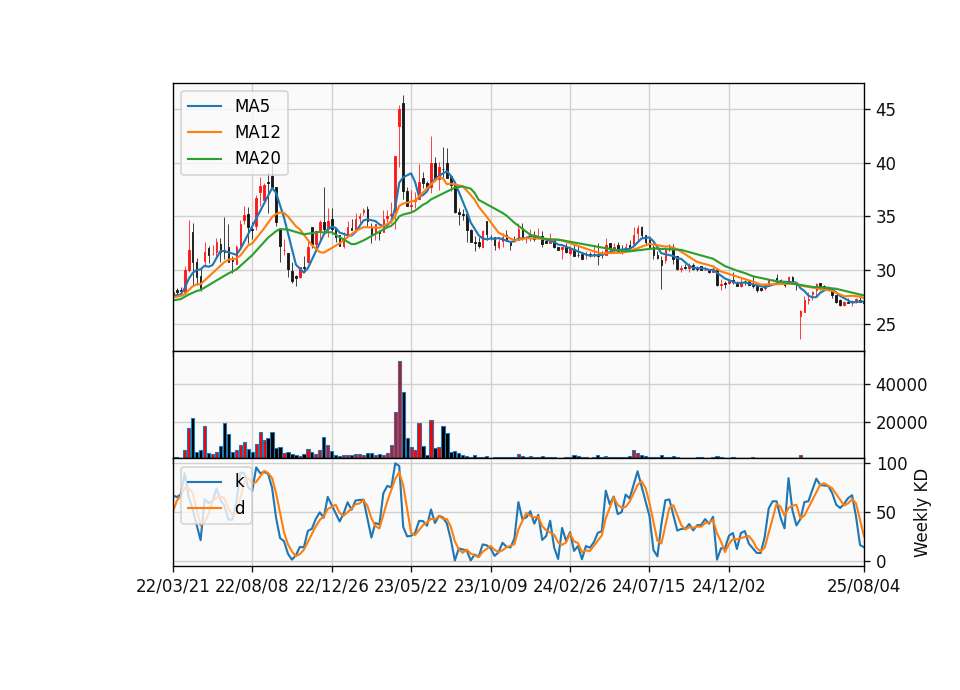The height and width of the screenshot is (690, 960).
Task: Click the 22/12/26 date label
Action: click(332, 586)
